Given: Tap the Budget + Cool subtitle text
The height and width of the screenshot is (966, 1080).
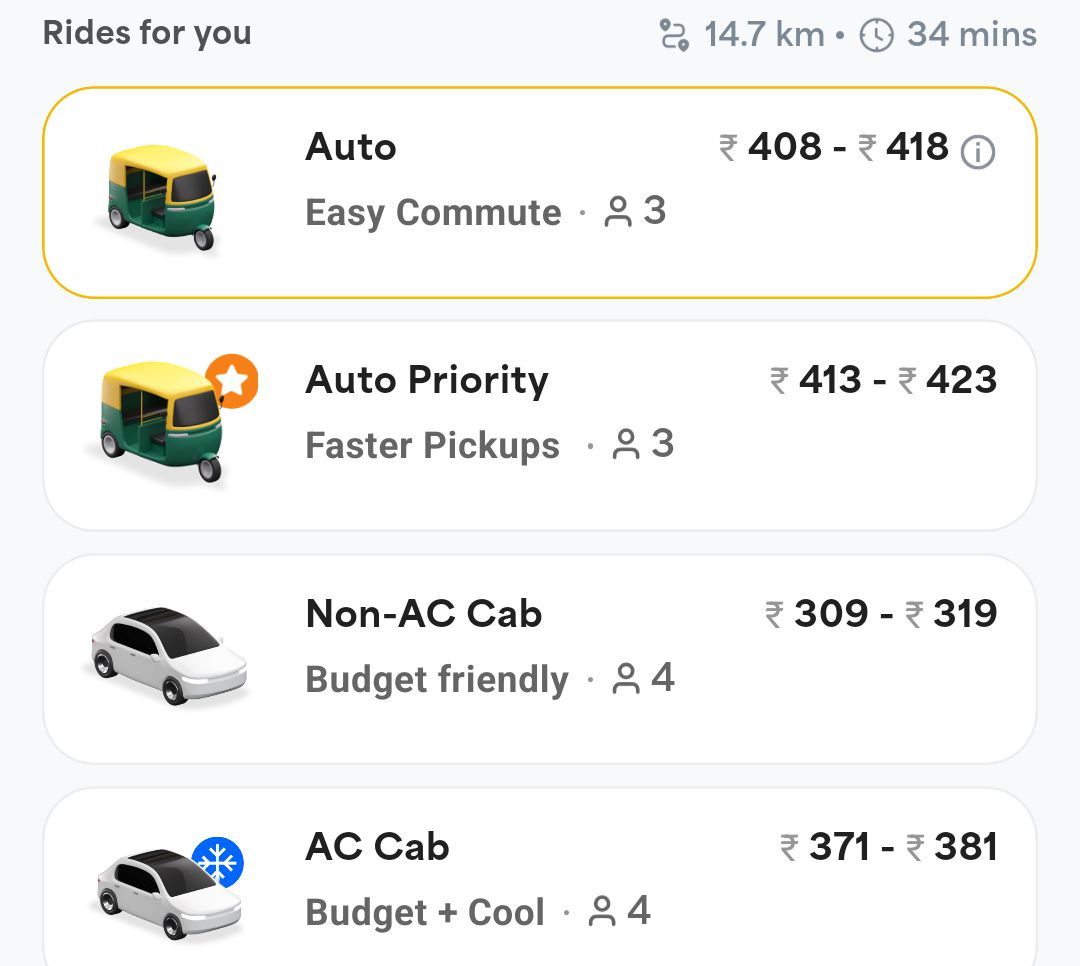Looking at the screenshot, I should 425,912.
